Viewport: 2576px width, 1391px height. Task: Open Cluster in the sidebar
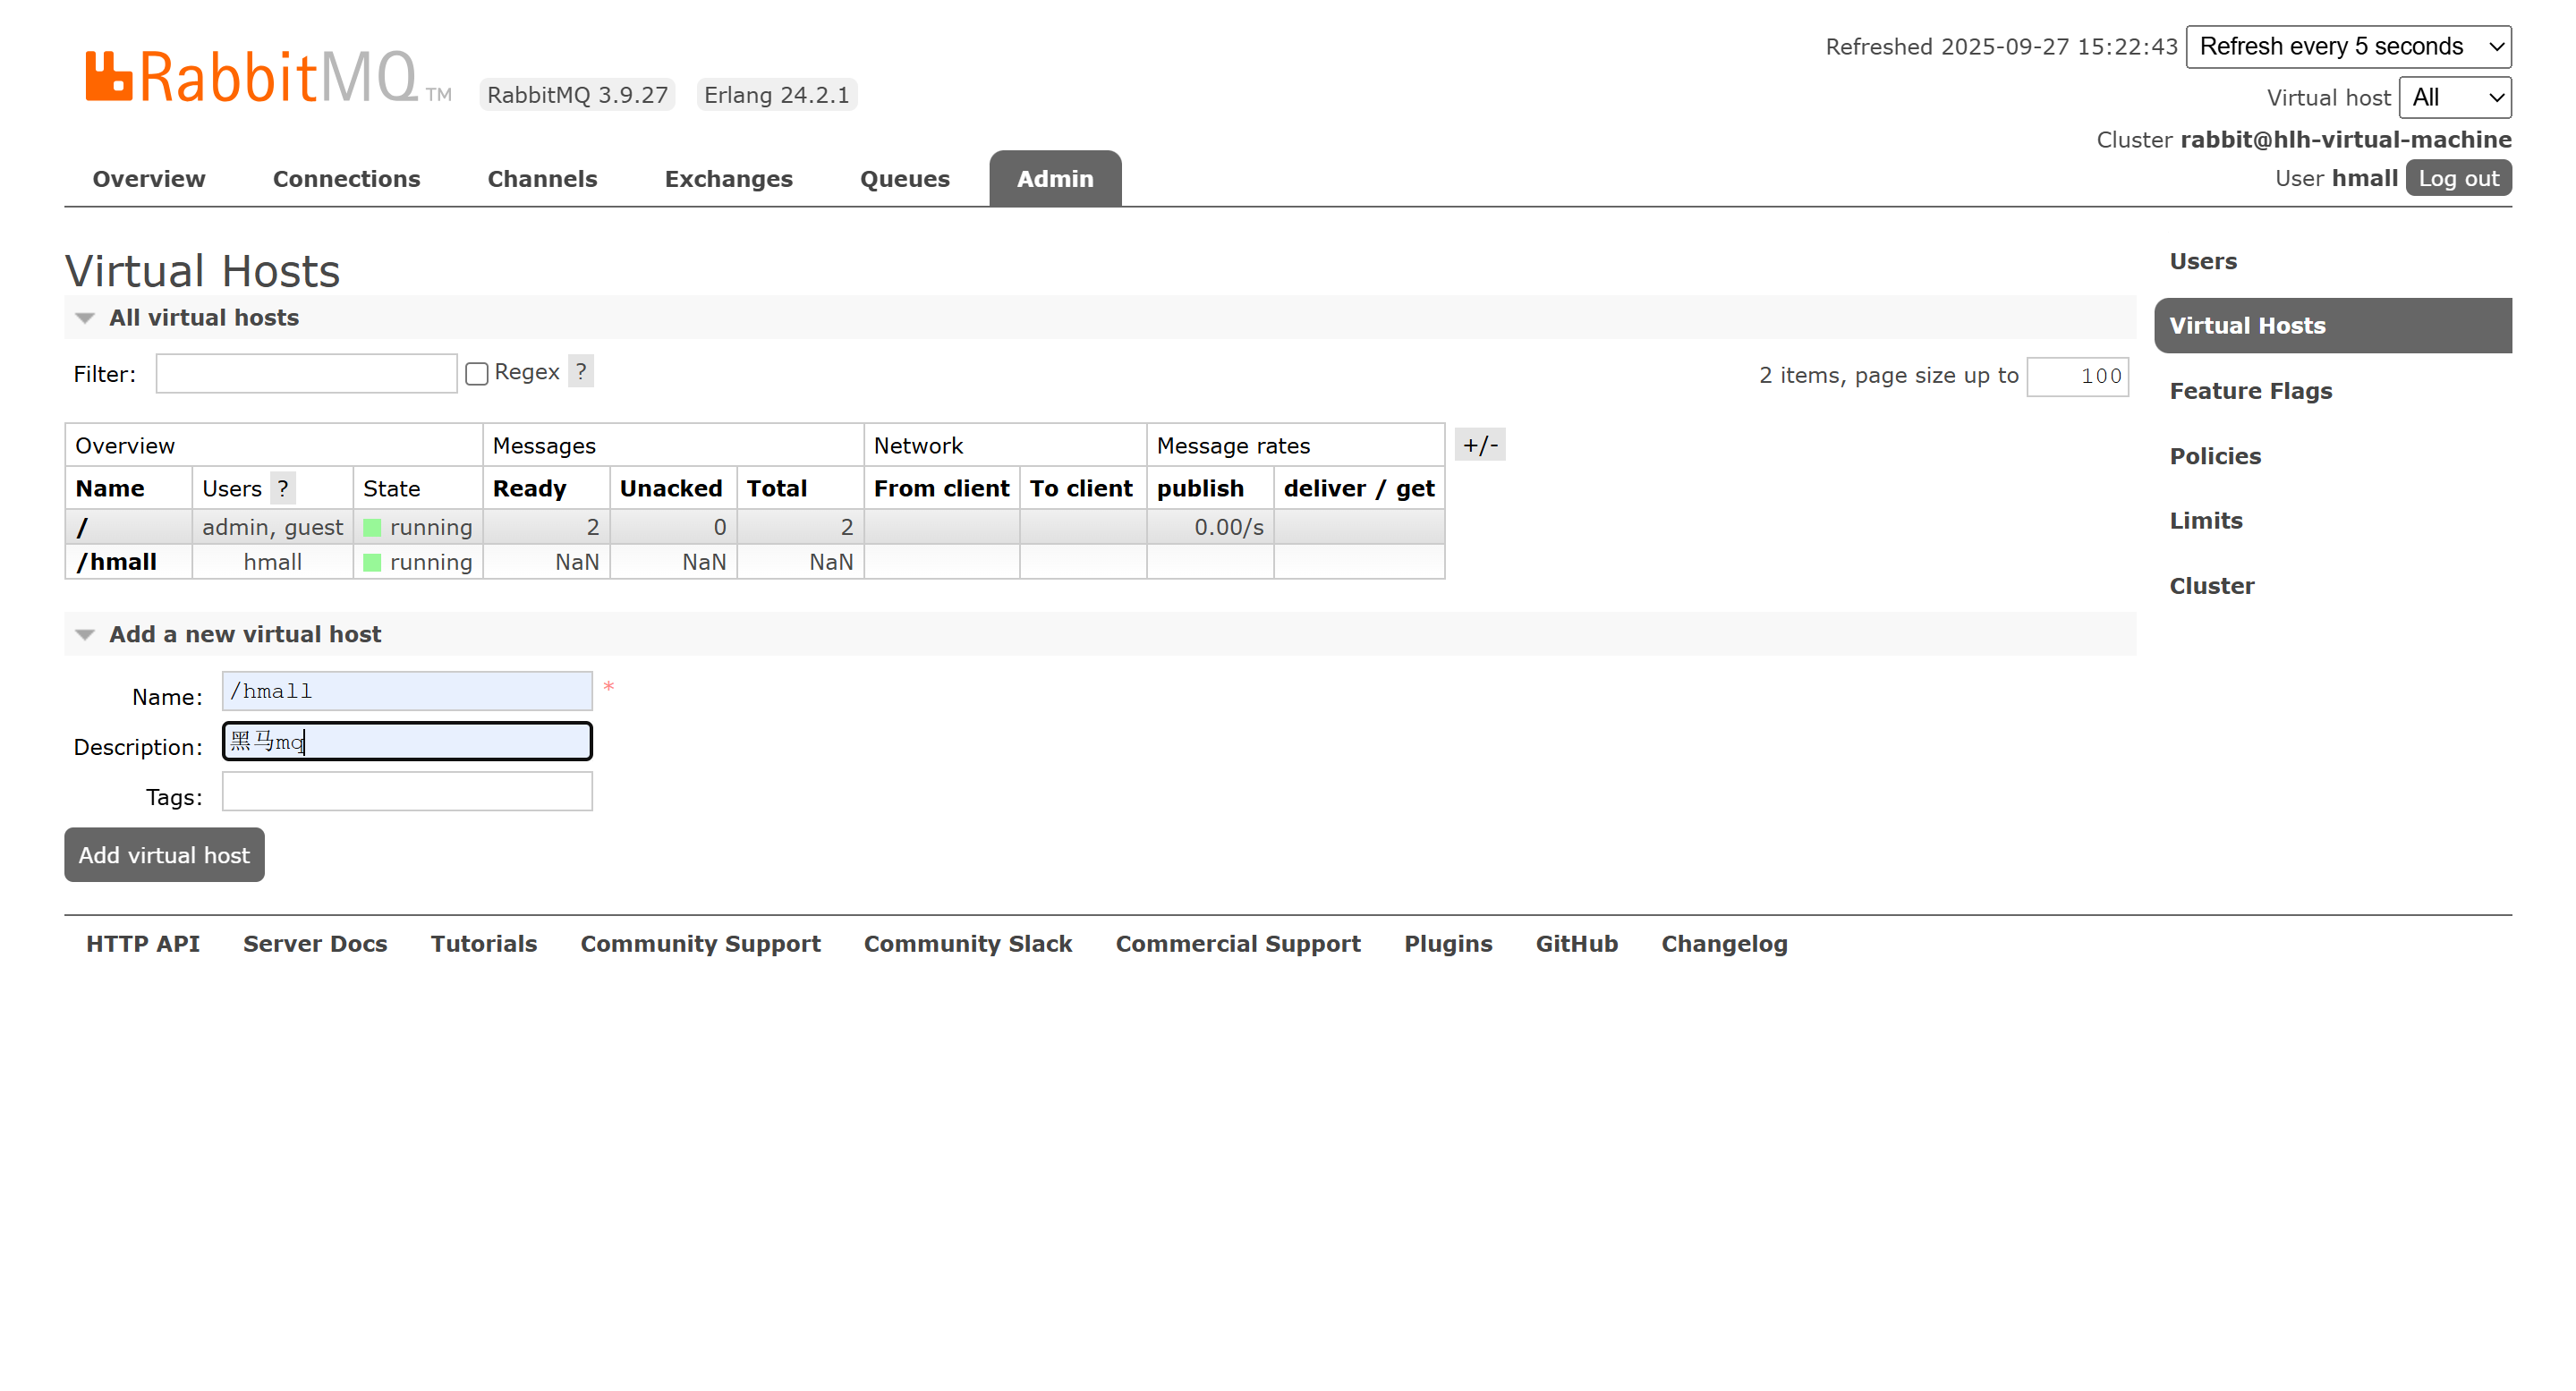coord(2211,585)
